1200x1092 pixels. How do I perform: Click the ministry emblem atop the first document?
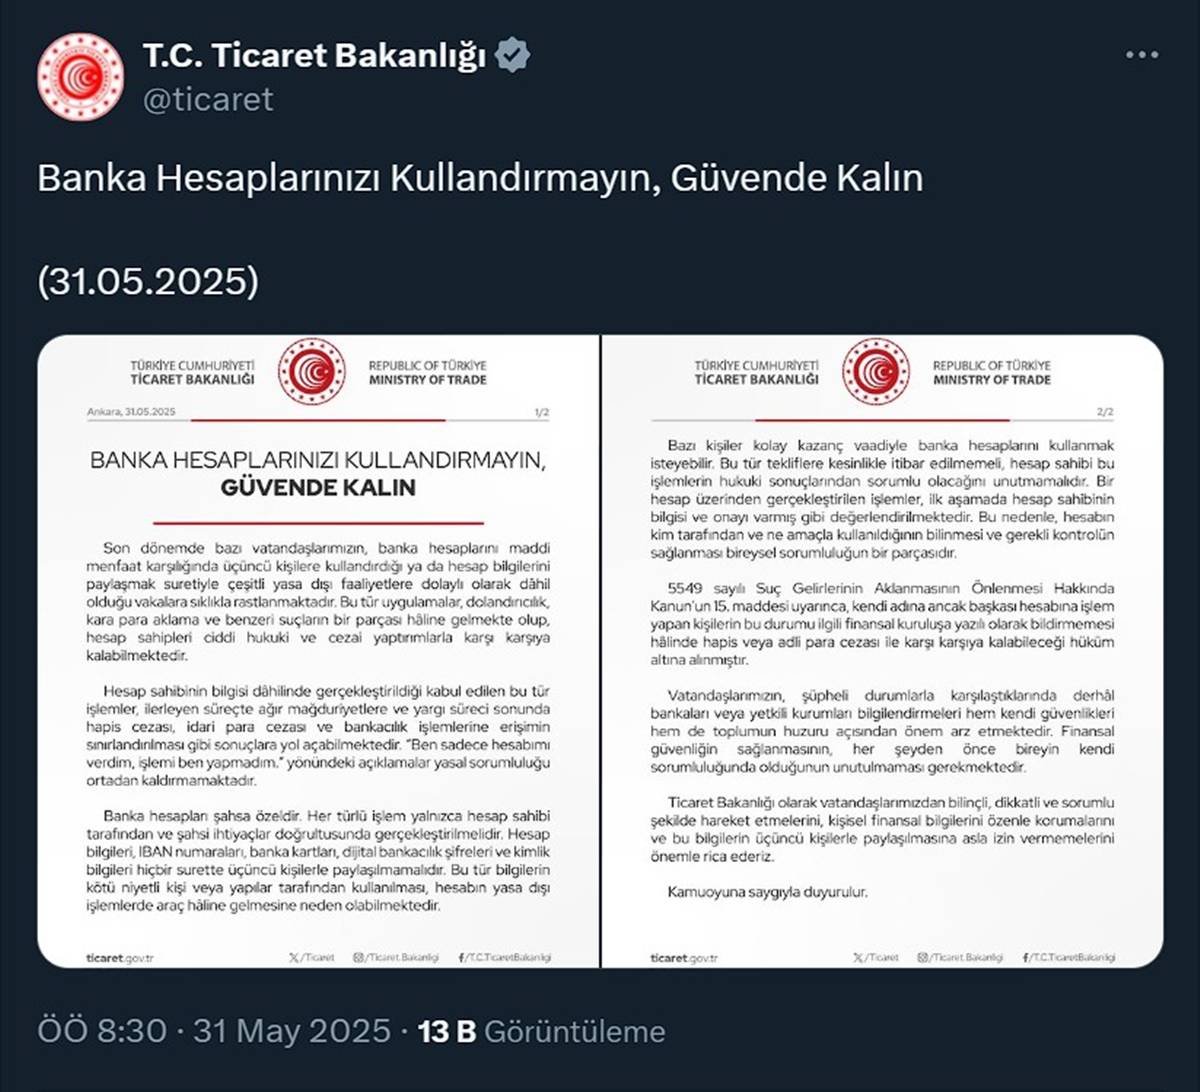click(x=311, y=372)
